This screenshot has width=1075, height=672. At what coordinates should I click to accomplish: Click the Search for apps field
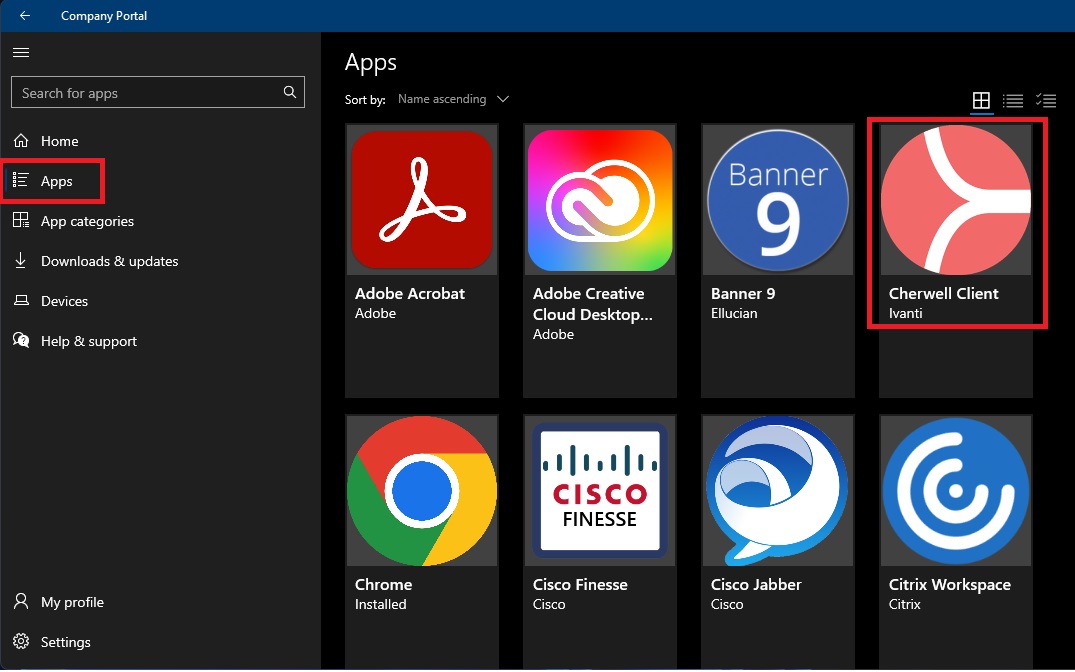(145, 93)
